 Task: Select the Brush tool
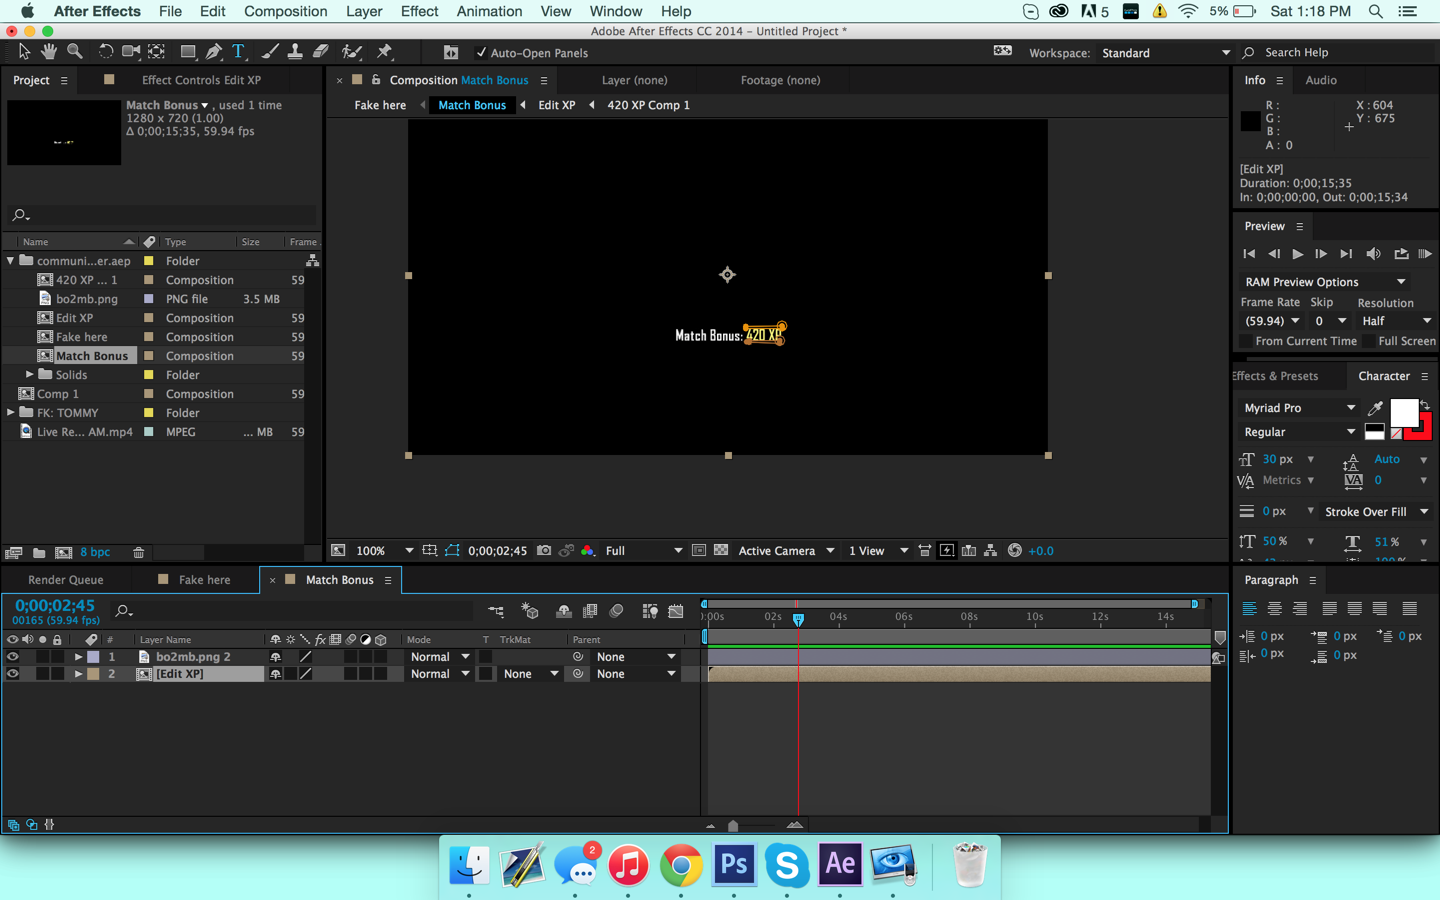(x=270, y=51)
